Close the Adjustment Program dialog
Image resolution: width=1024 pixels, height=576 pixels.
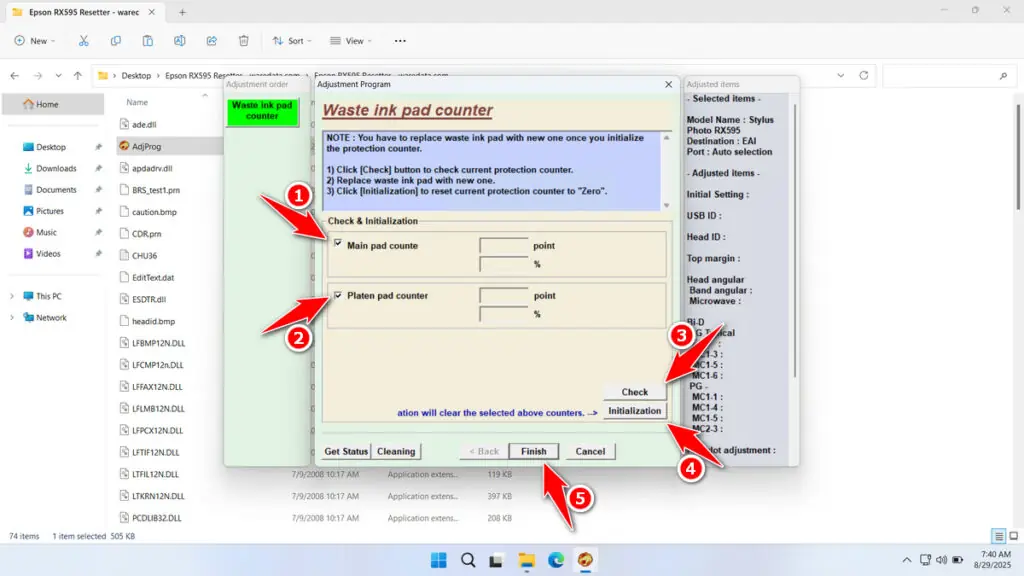click(668, 84)
